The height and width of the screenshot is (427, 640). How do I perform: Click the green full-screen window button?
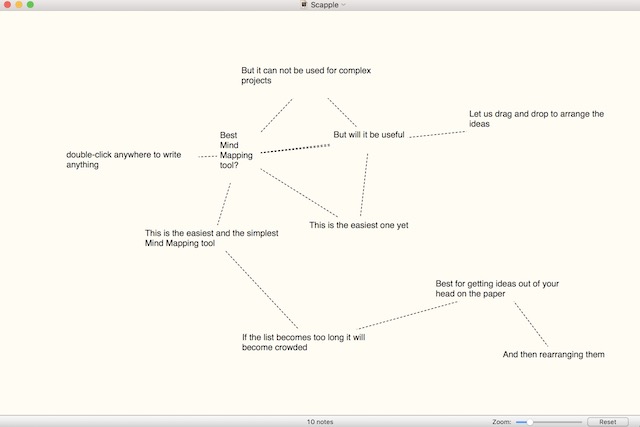(x=30, y=4)
